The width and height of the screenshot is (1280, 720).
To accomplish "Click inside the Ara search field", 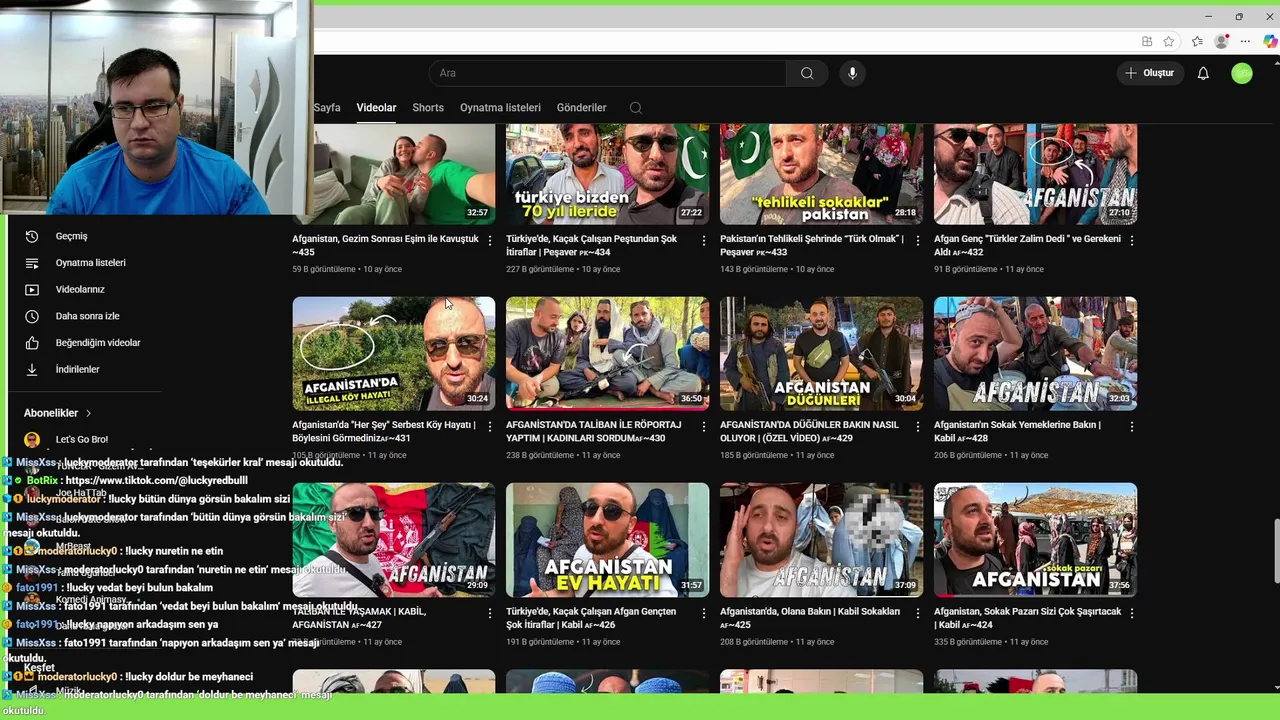I will [607, 73].
